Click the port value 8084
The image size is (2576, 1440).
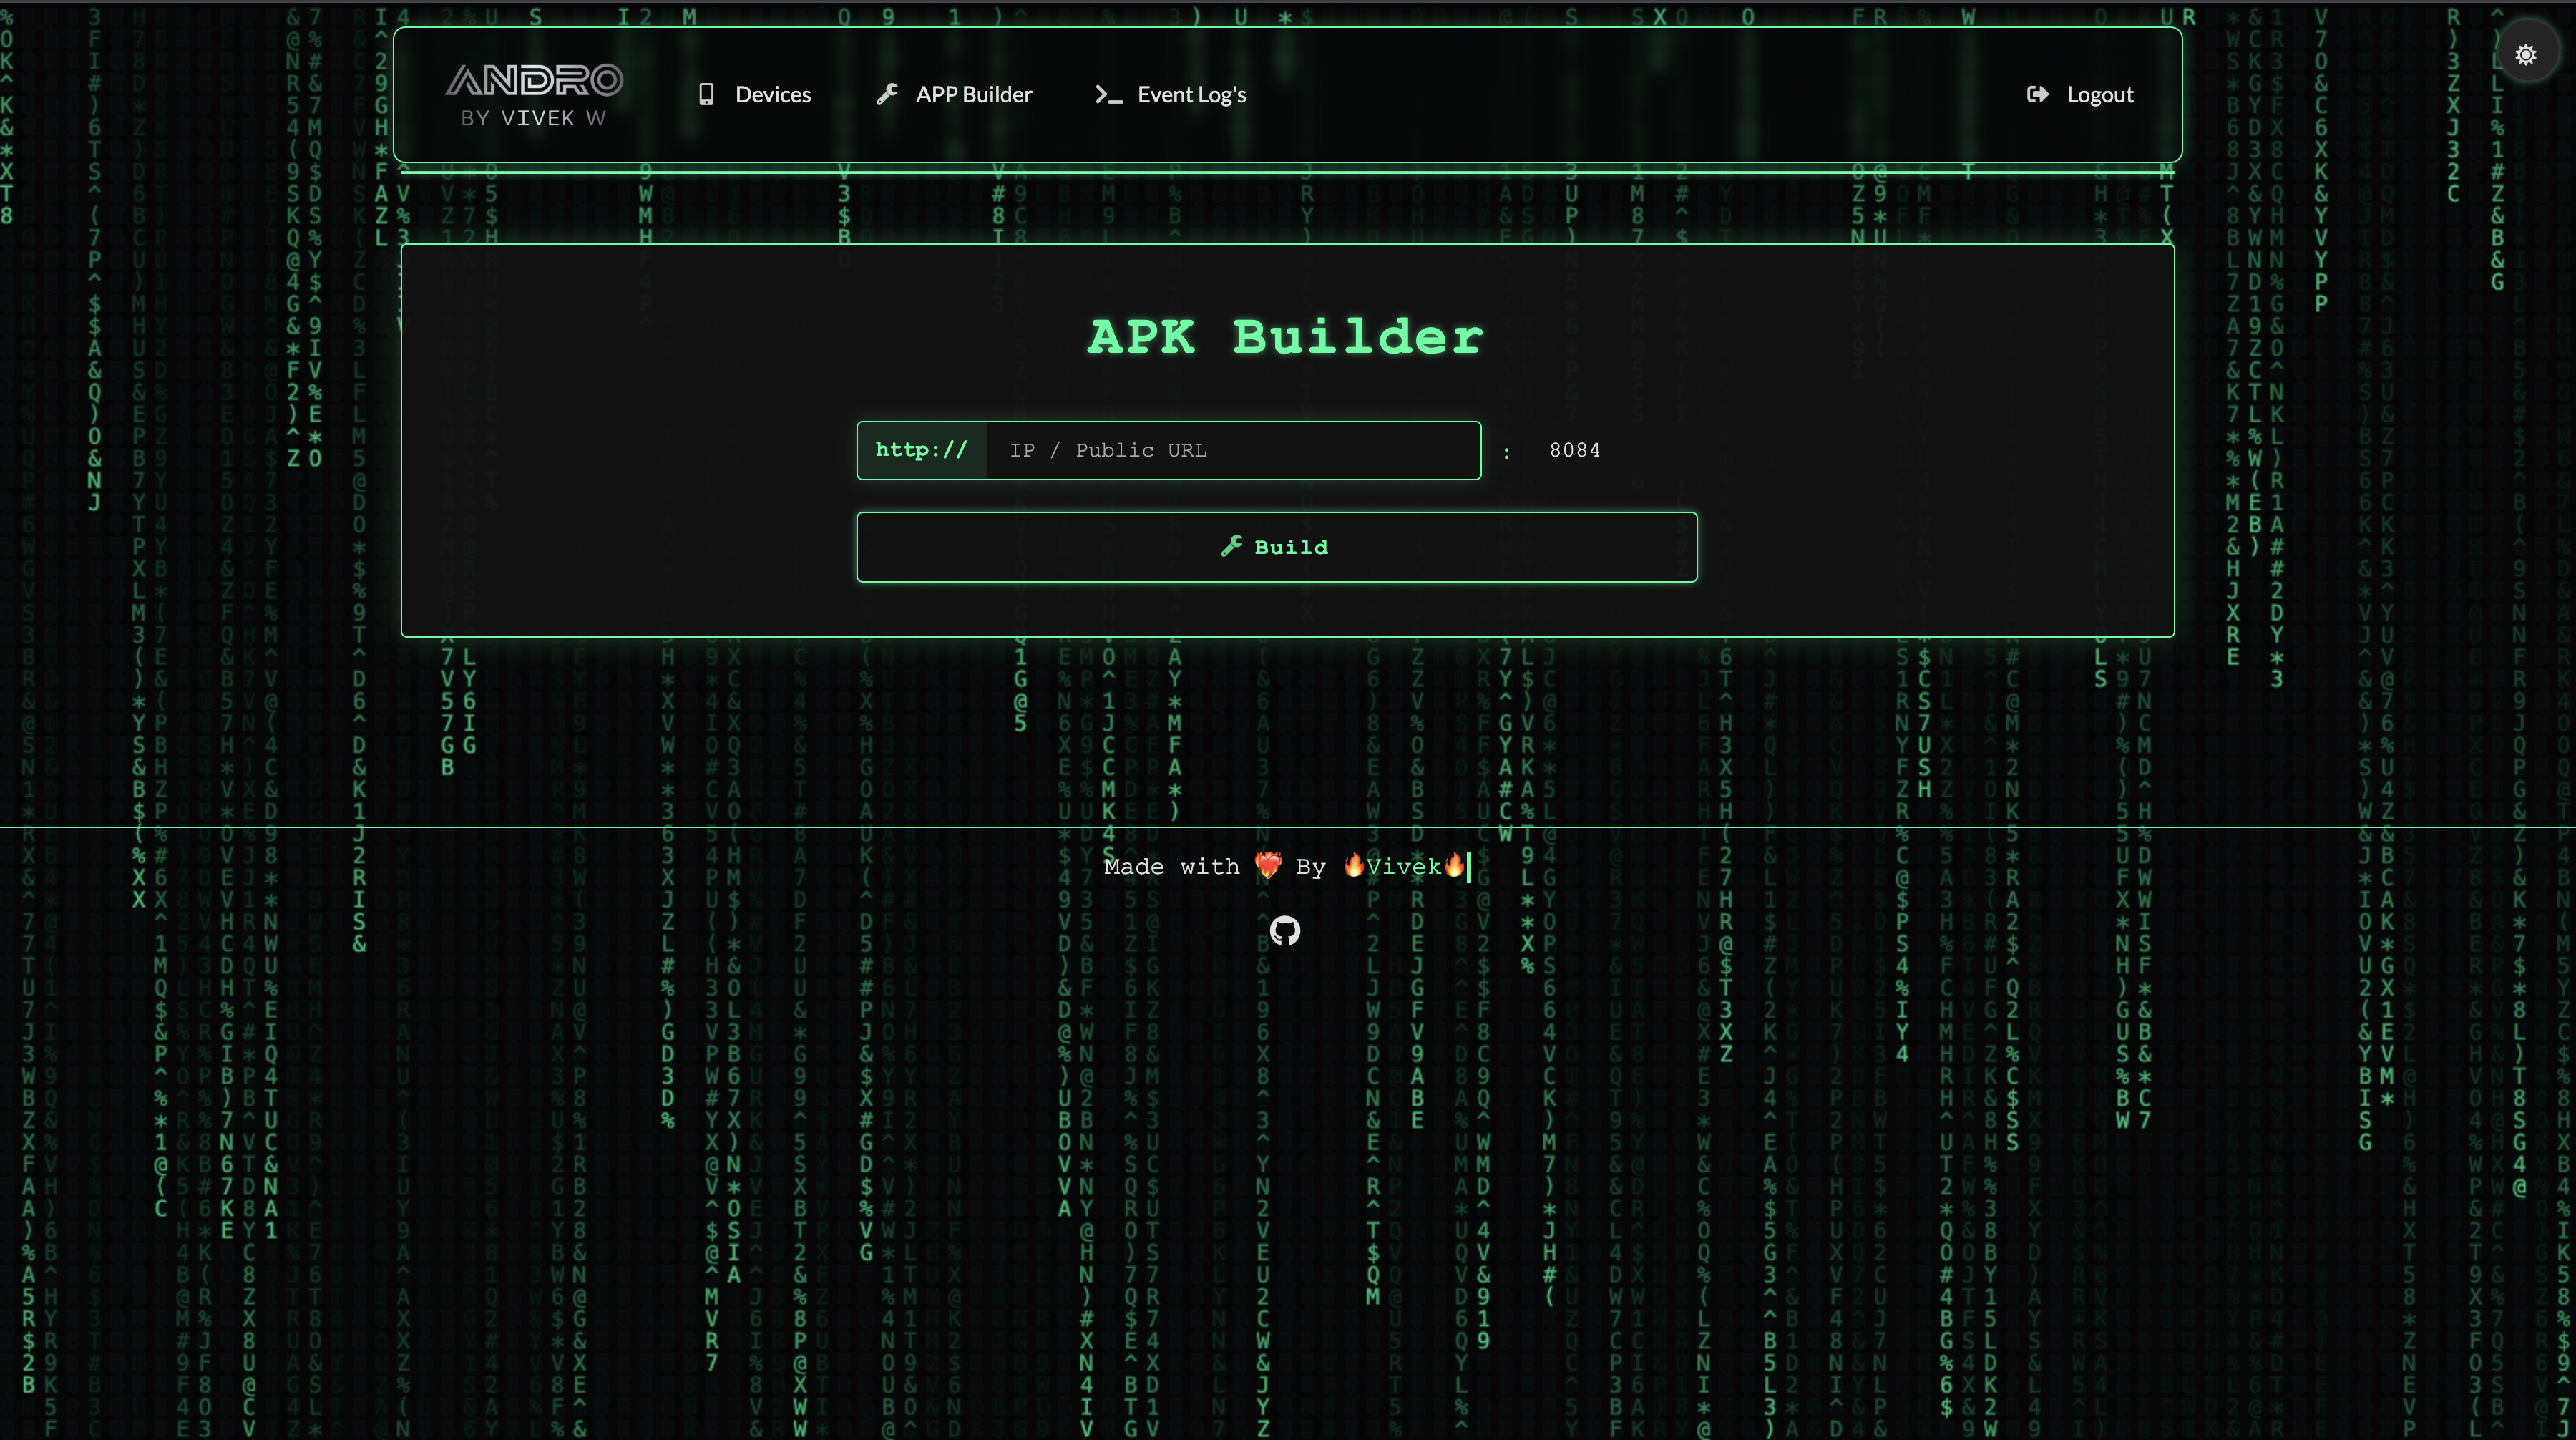(x=1574, y=450)
